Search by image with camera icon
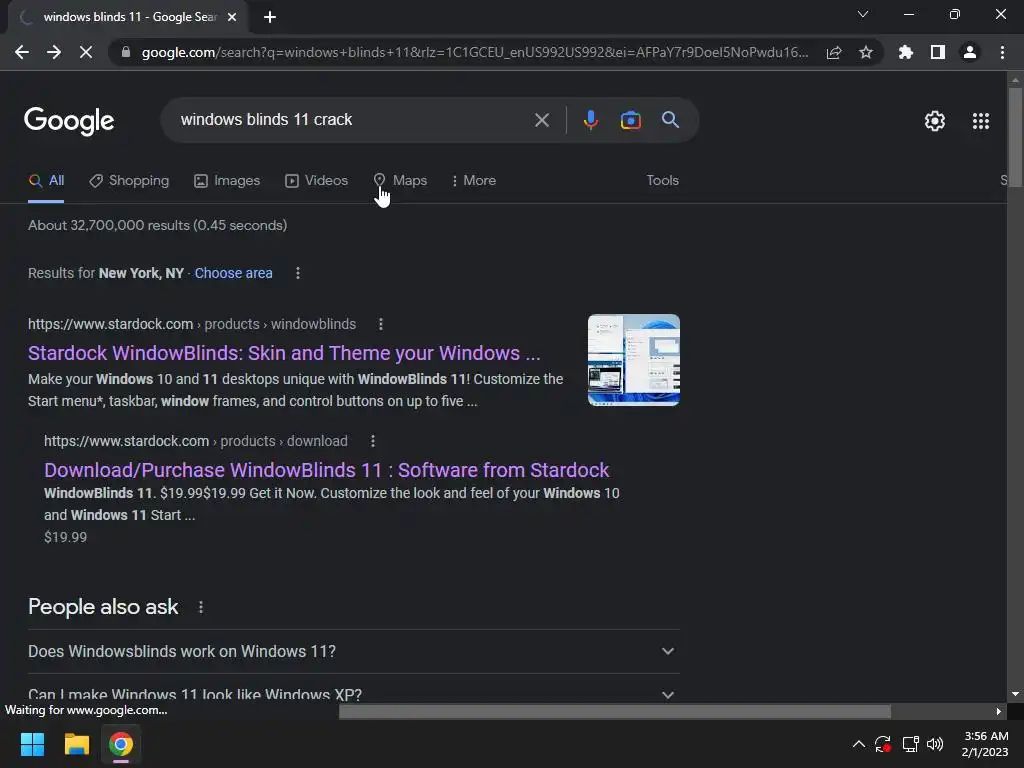Screen dimensions: 1024x768 pyautogui.click(x=630, y=120)
